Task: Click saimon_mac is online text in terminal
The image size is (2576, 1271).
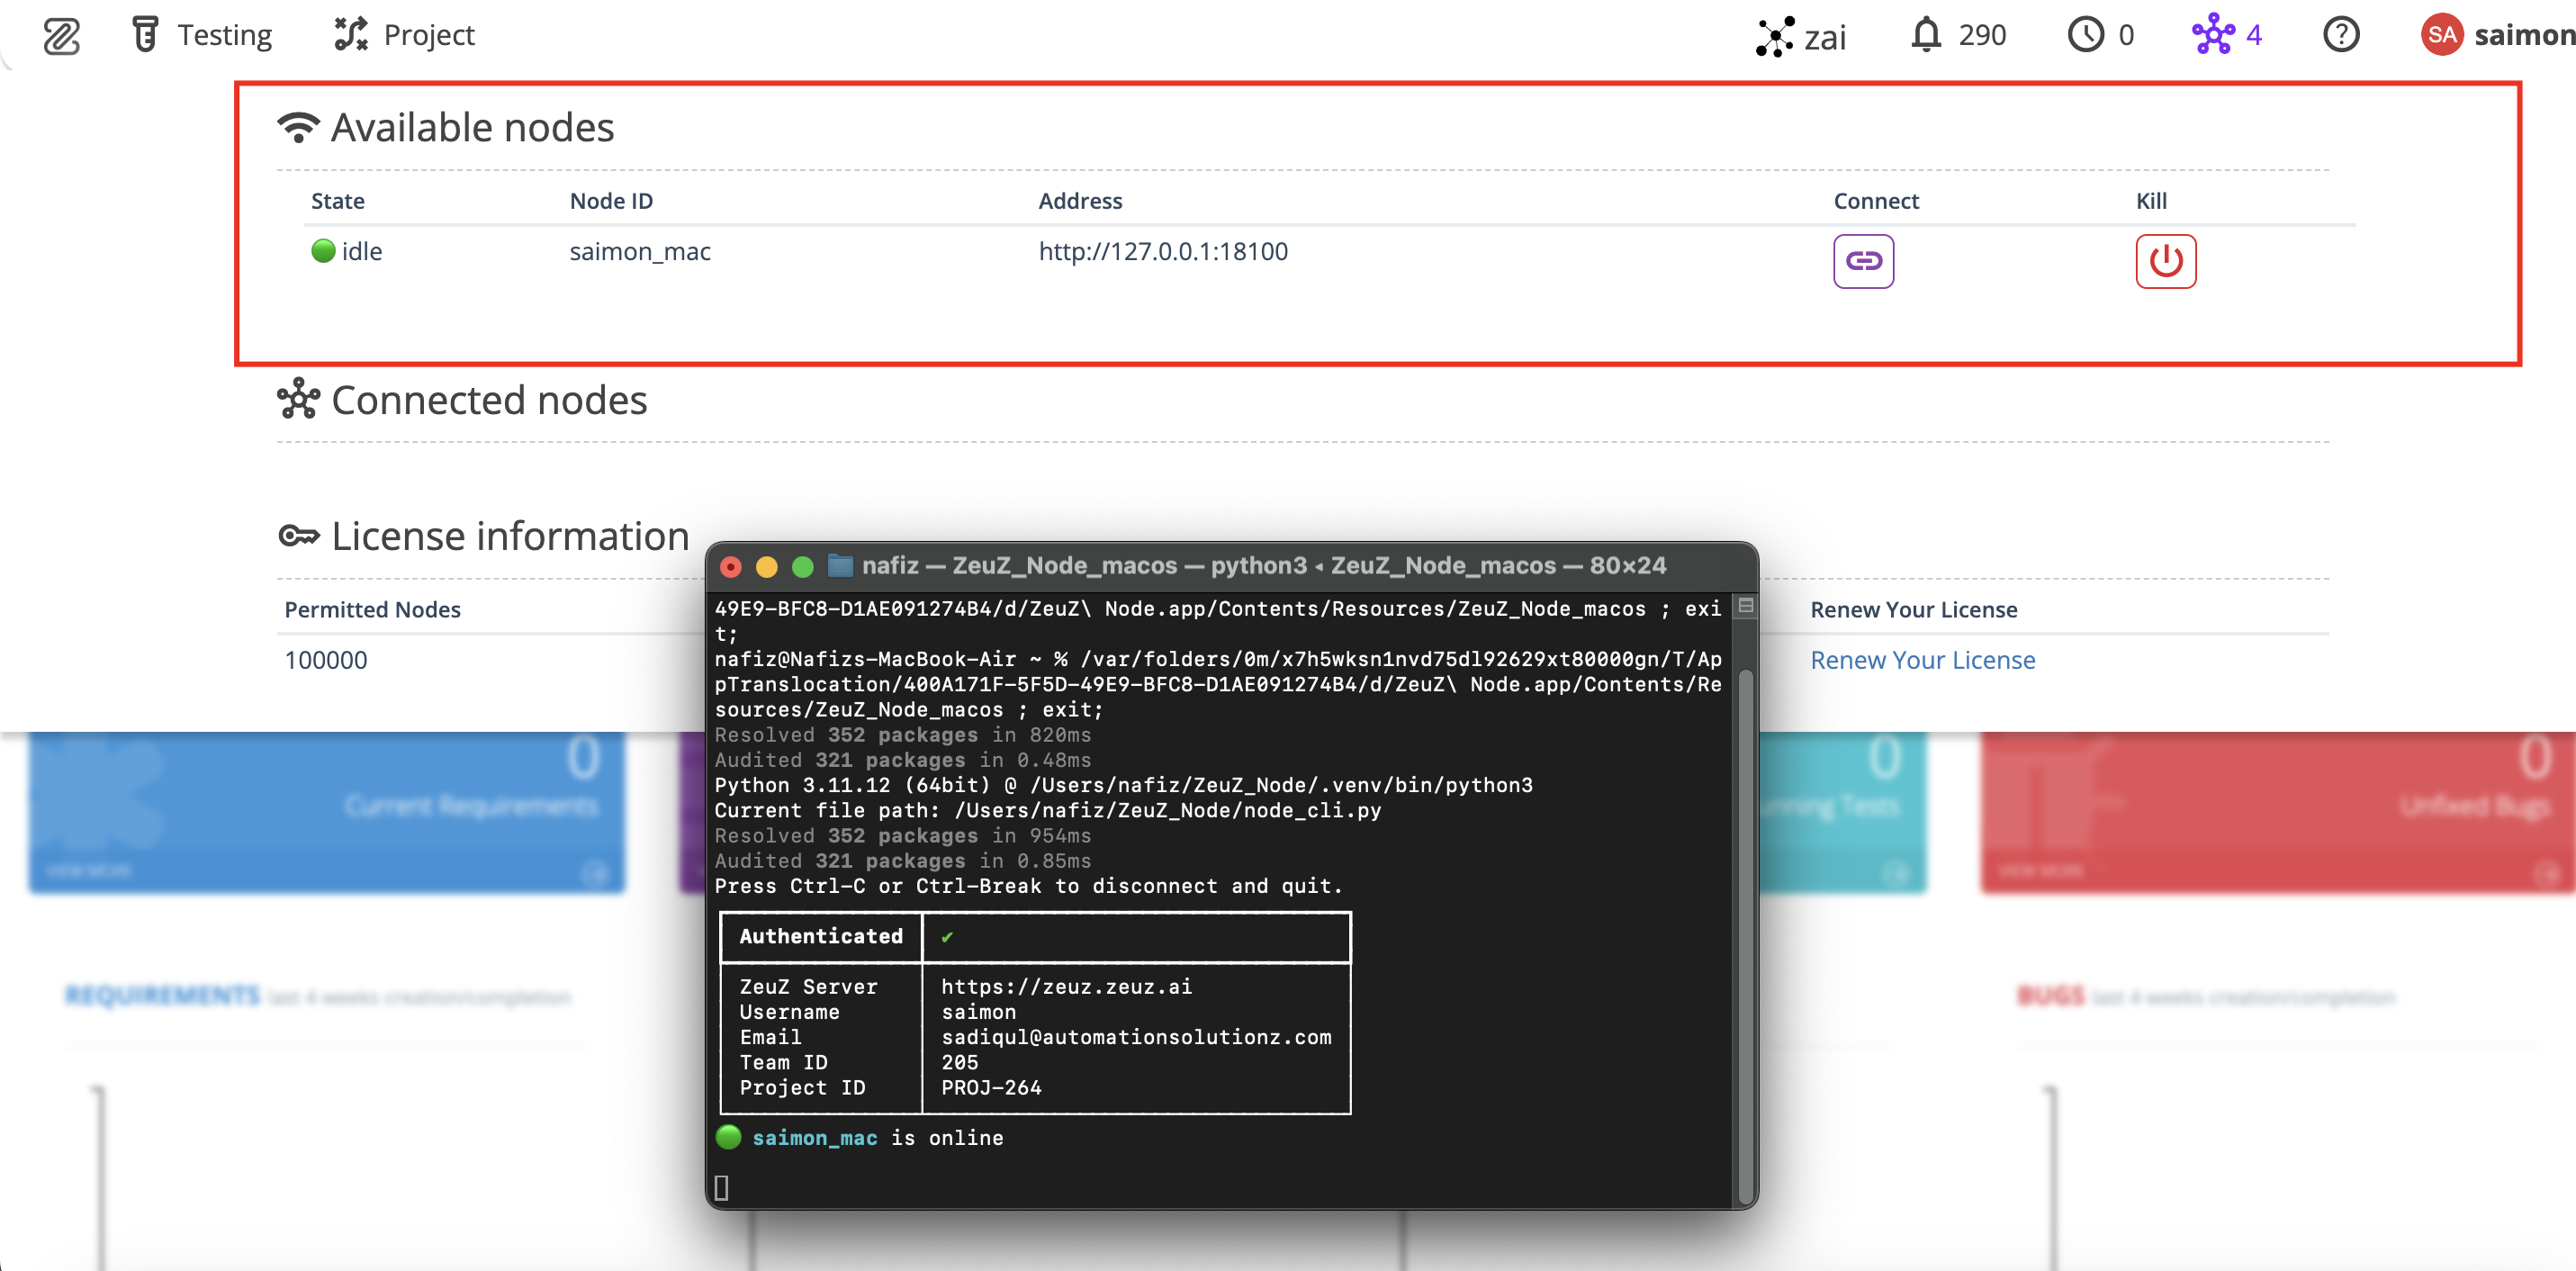Action: tap(877, 1137)
